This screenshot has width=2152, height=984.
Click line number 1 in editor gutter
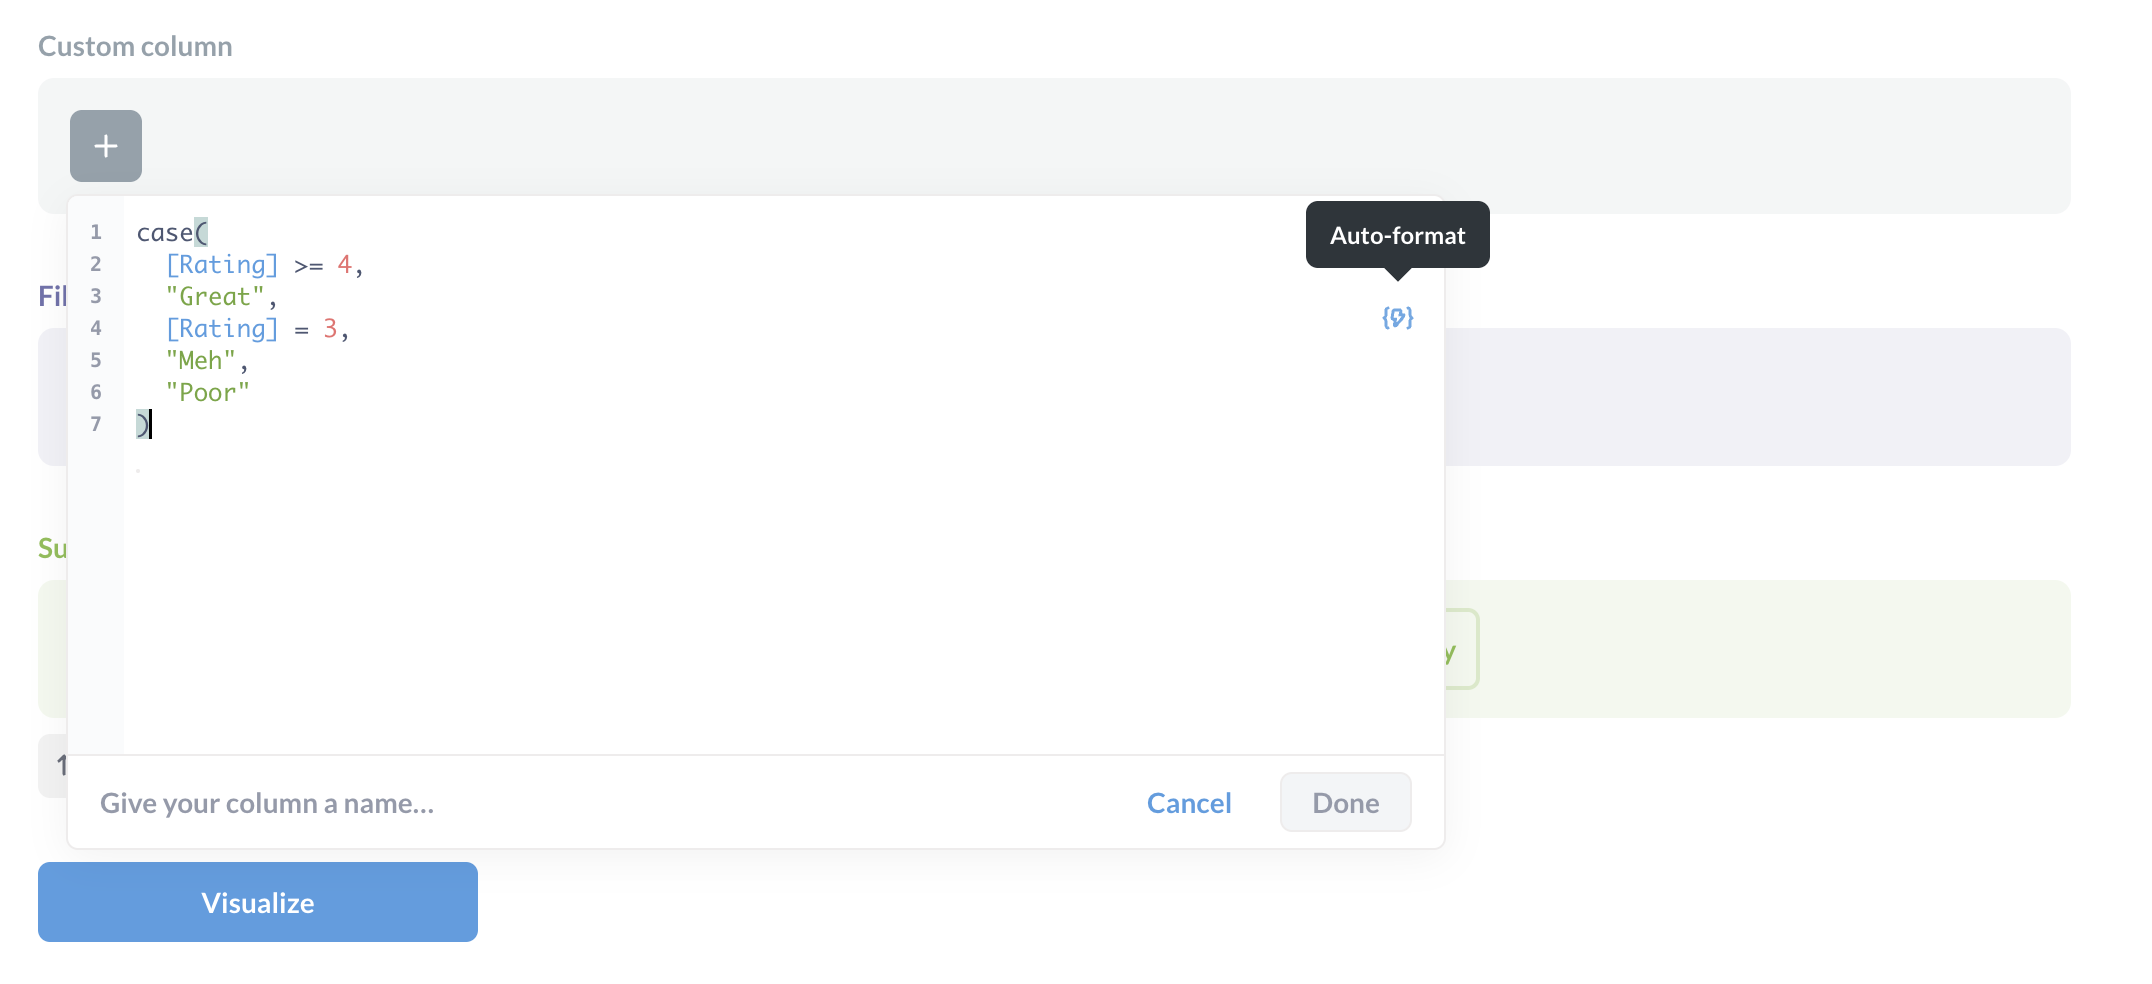coord(96,233)
